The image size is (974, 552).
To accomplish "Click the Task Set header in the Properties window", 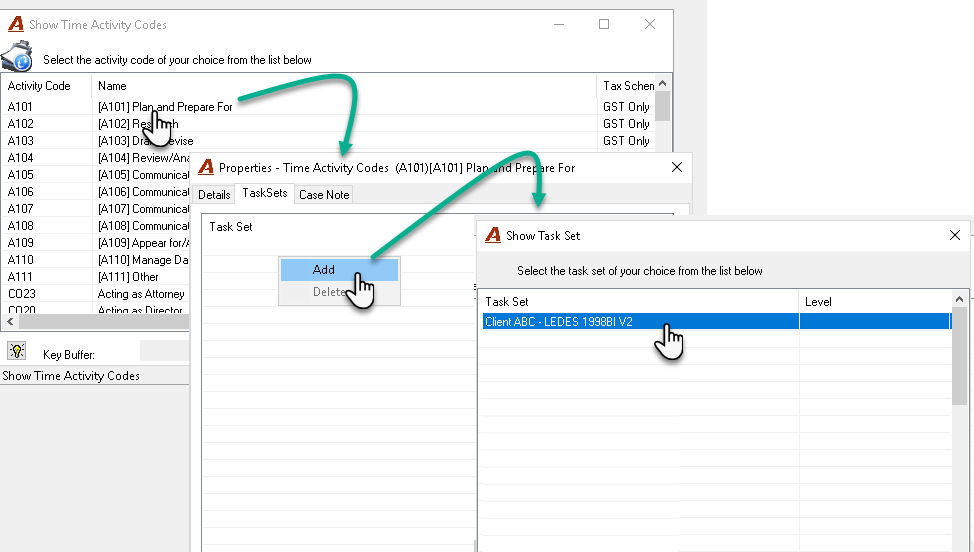I will click(231, 227).
